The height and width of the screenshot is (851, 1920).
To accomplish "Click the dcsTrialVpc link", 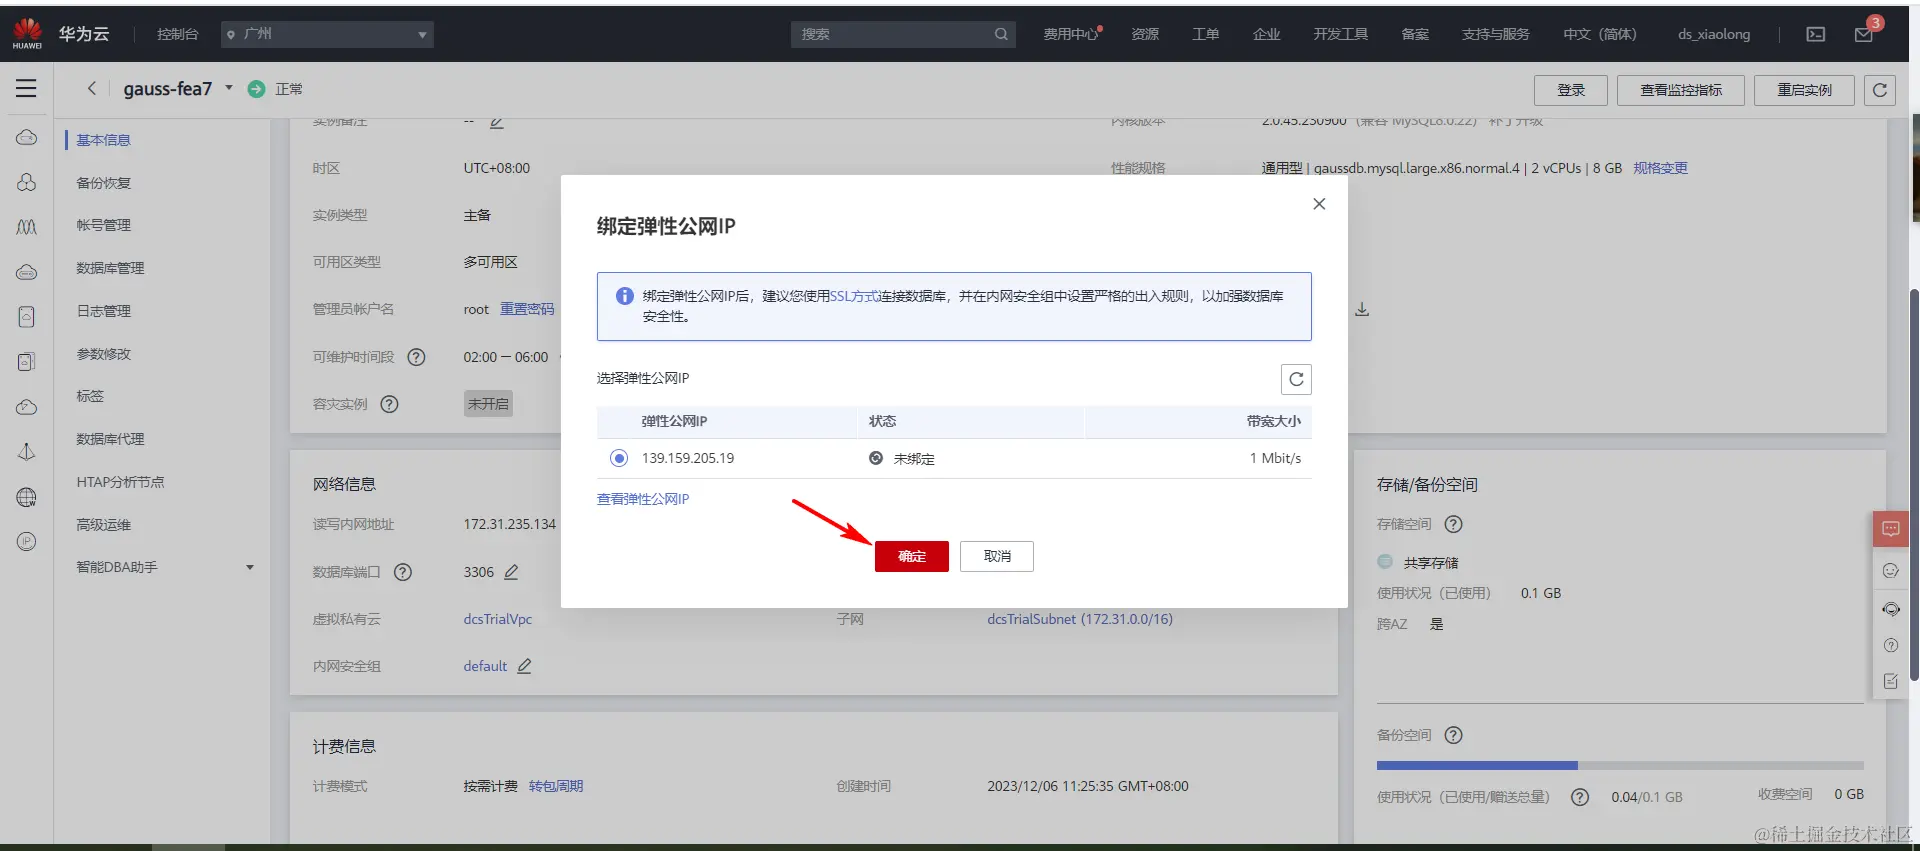I will (498, 619).
